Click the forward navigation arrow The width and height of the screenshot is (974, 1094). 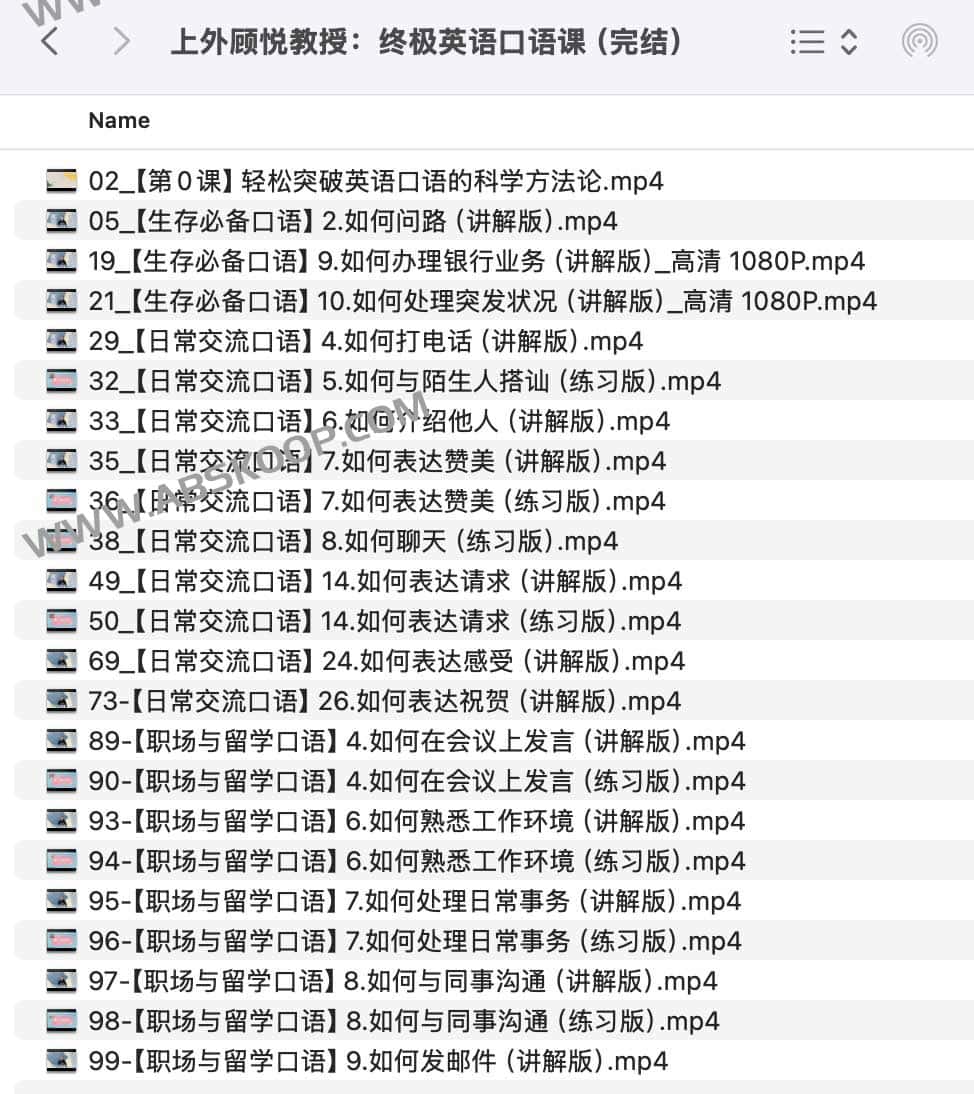pyautogui.click(x=119, y=42)
